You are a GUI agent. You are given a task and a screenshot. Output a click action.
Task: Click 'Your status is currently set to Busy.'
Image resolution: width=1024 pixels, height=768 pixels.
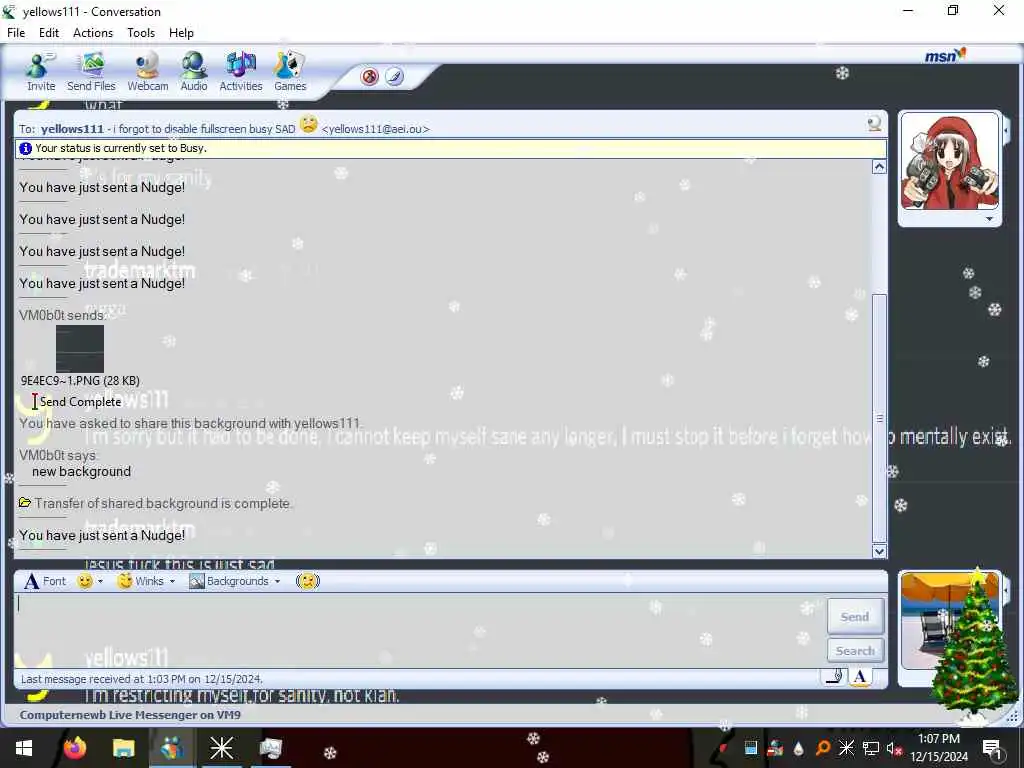click(121, 148)
